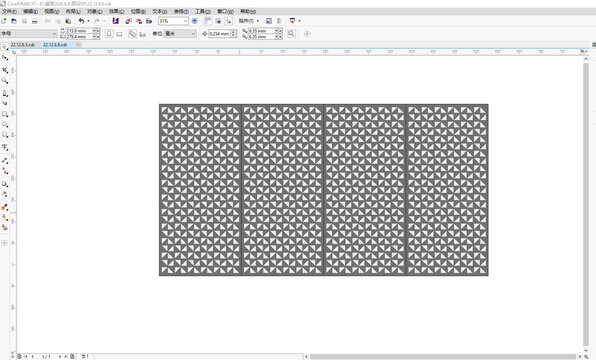Click the page width field 215.9 mm
This screenshot has height=360, width=596.
(79, 31)
